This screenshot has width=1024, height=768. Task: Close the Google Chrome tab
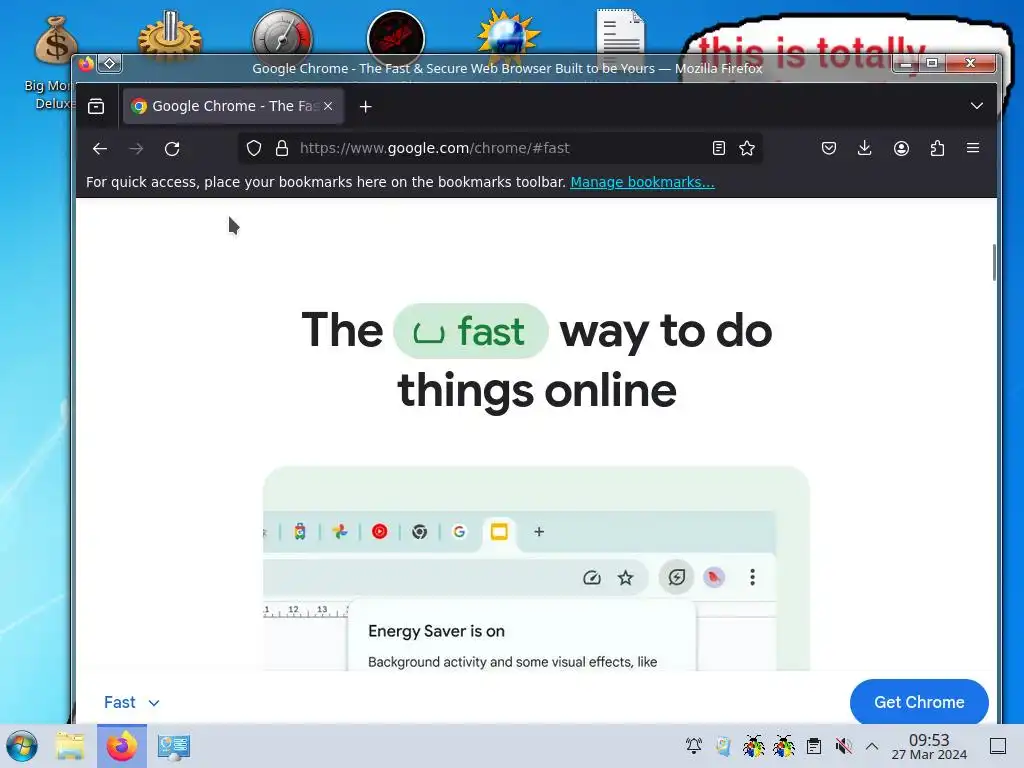[x=328, y=106]
